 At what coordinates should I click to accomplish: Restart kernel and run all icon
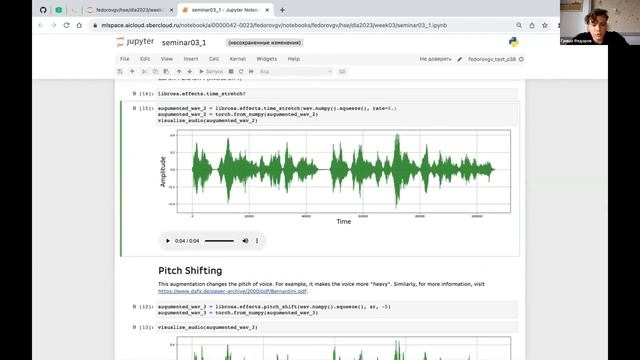(x=251, y=71)
